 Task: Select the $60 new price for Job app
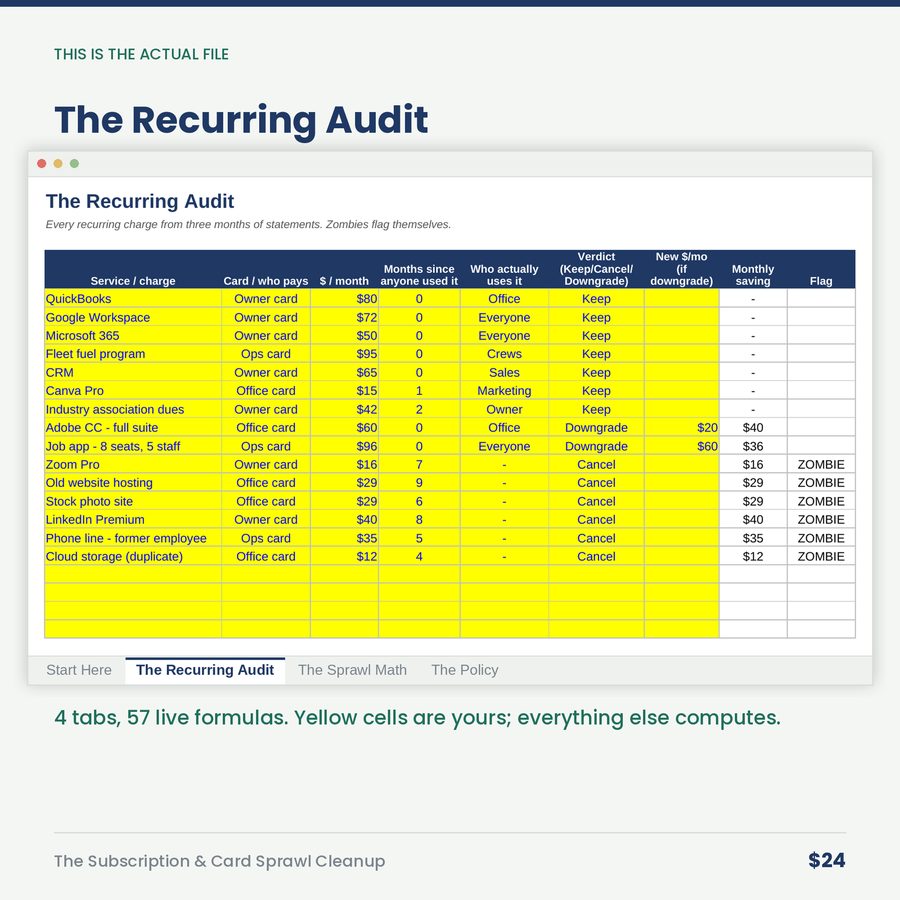click(681, 445)
